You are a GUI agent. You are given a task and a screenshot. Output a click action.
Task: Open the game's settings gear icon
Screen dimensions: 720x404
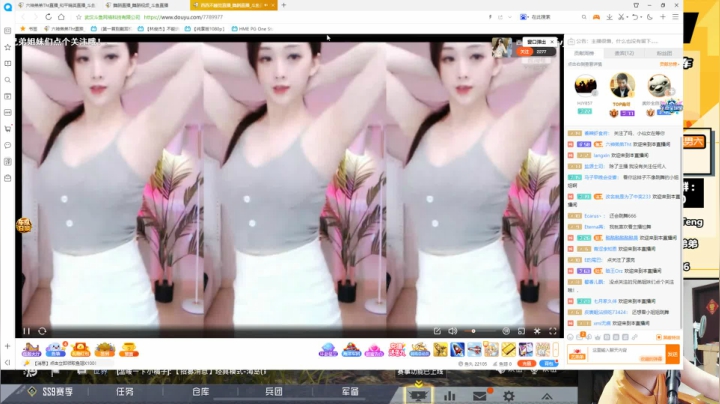tap(509, 396)
